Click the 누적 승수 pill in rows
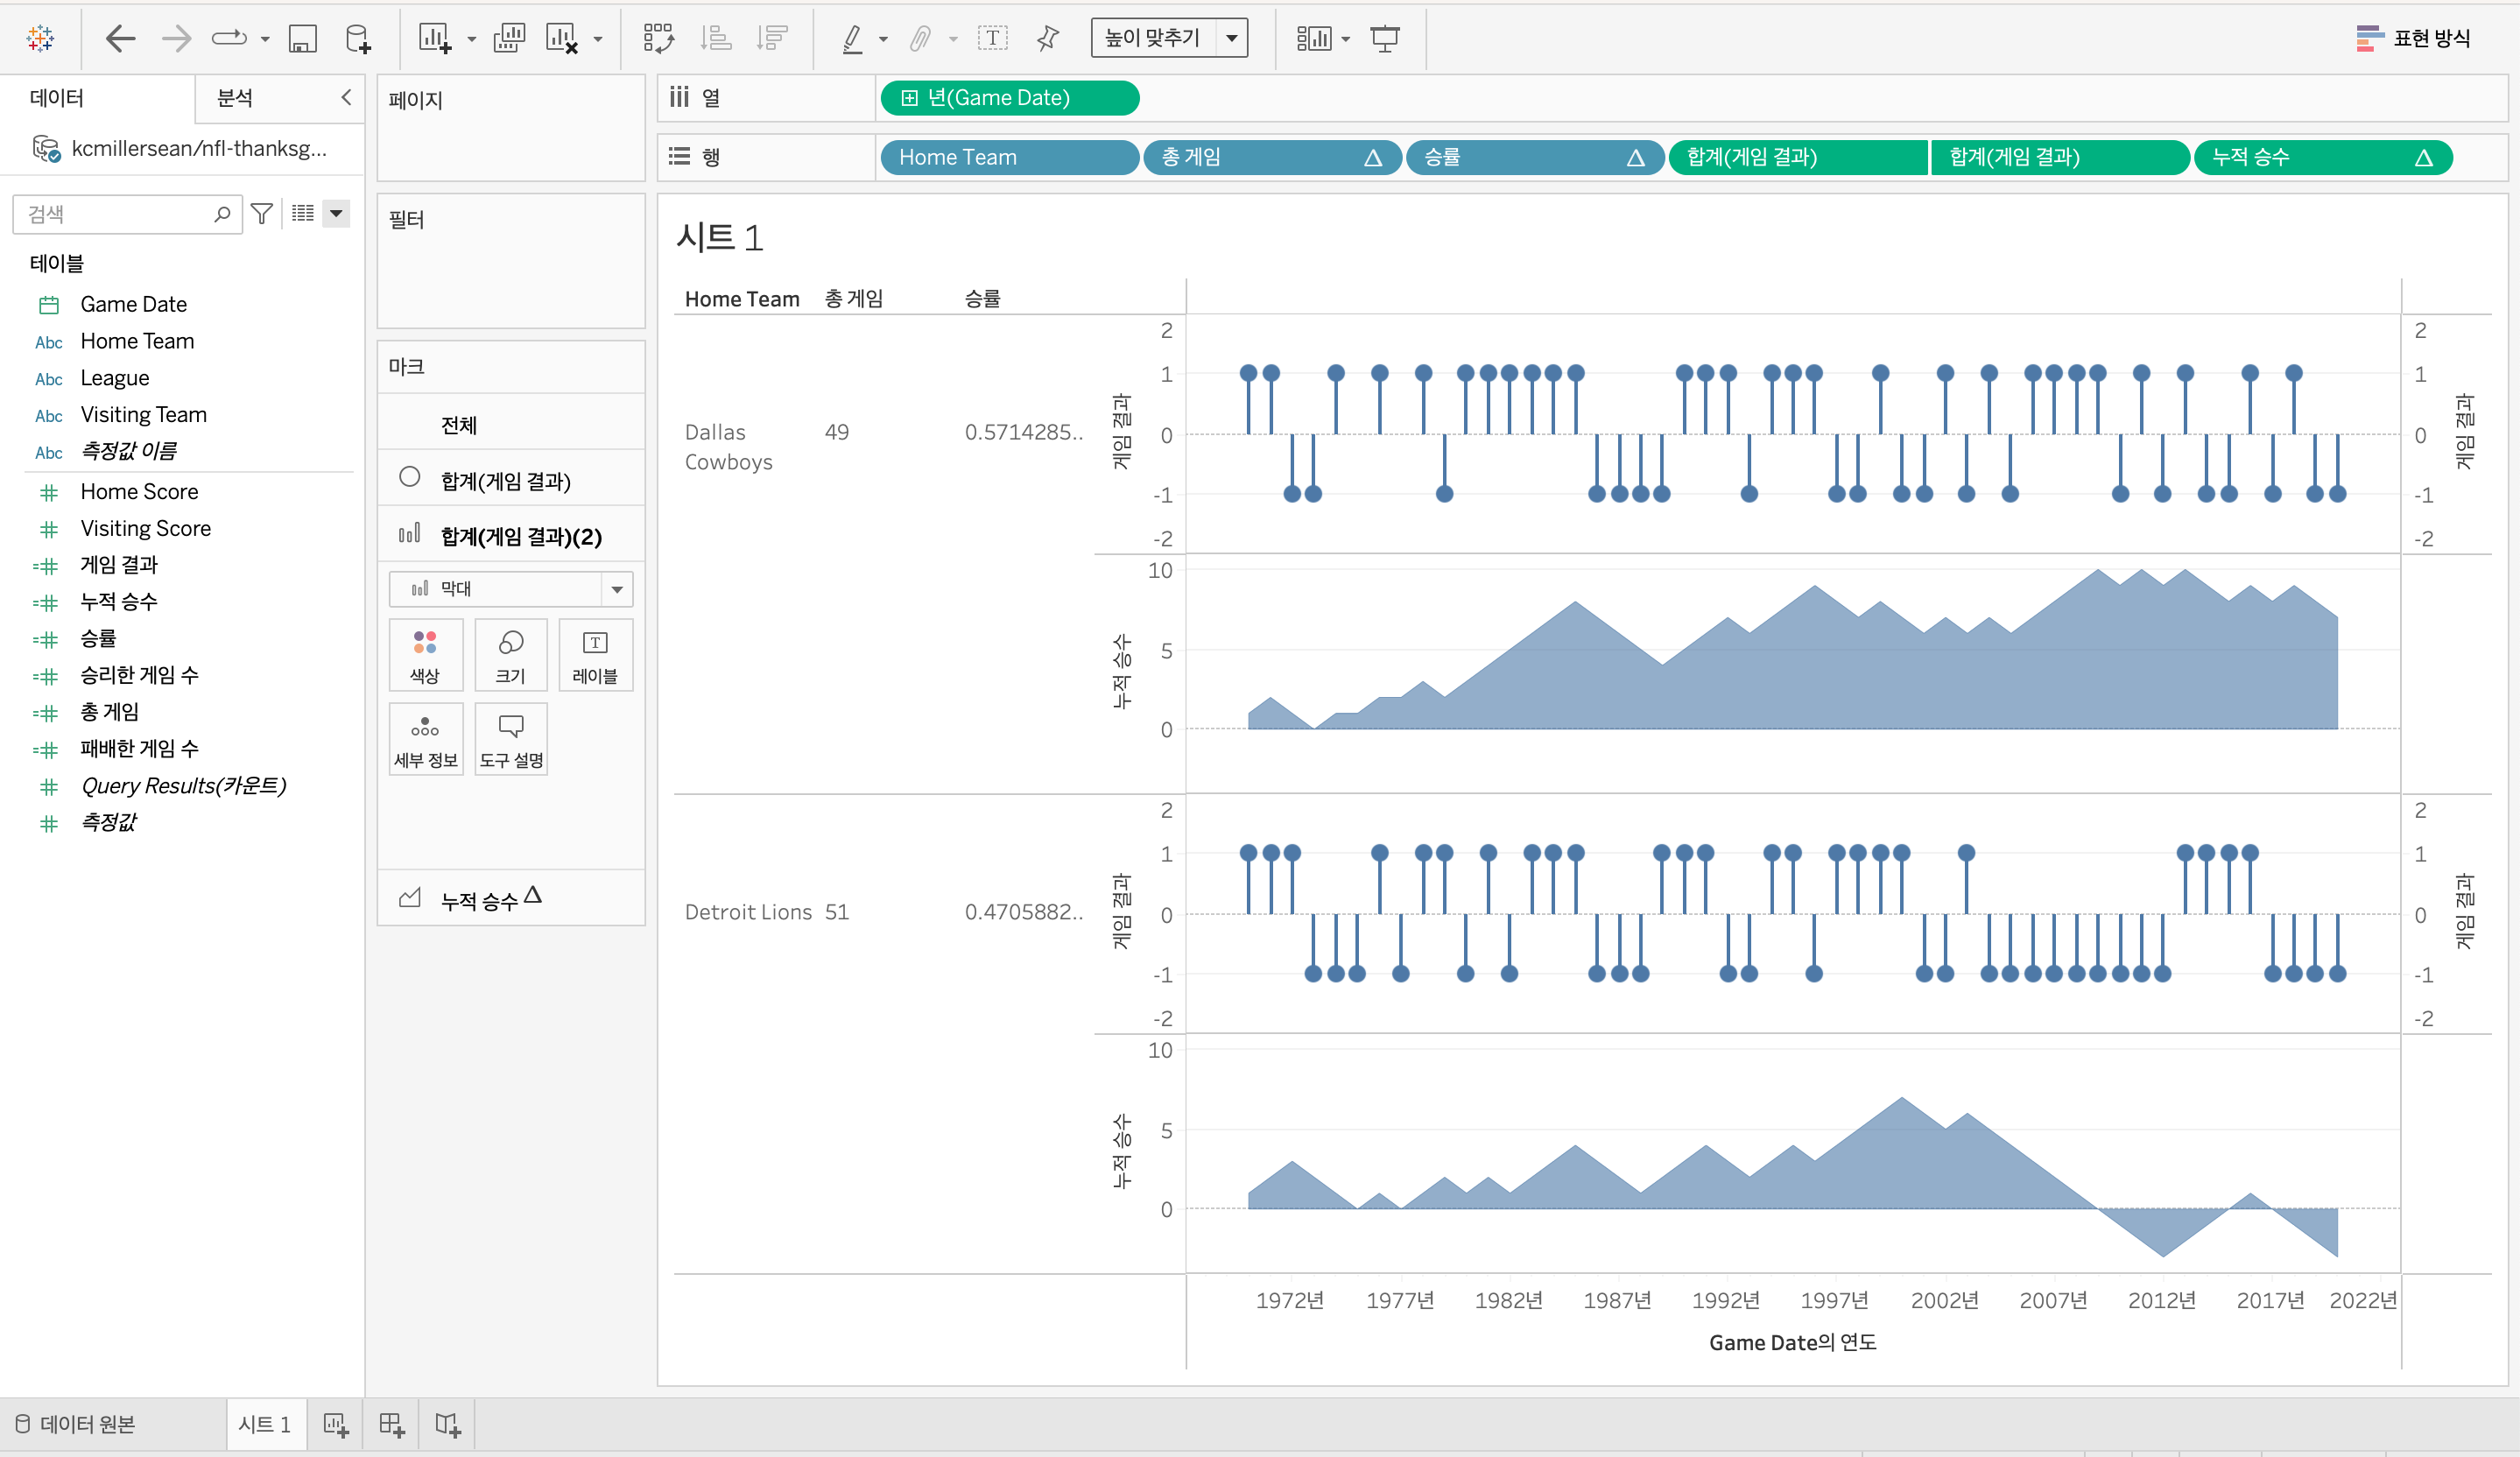Viewport: 2520px width, 1457px height. (2323, 157)
